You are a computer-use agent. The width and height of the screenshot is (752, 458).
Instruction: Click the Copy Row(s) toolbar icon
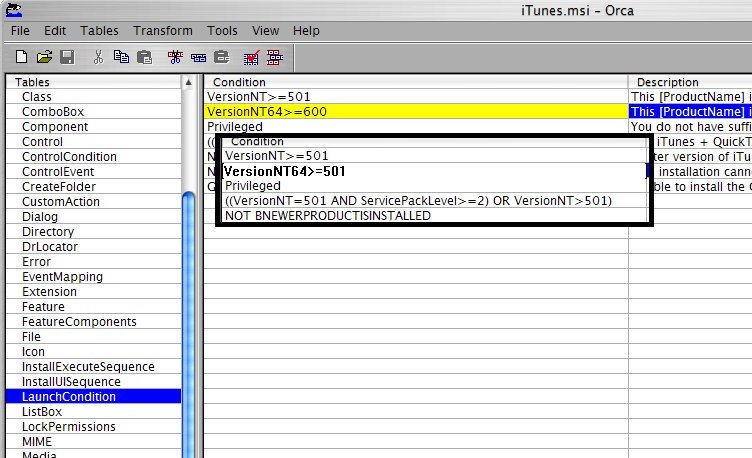point(198,58)
